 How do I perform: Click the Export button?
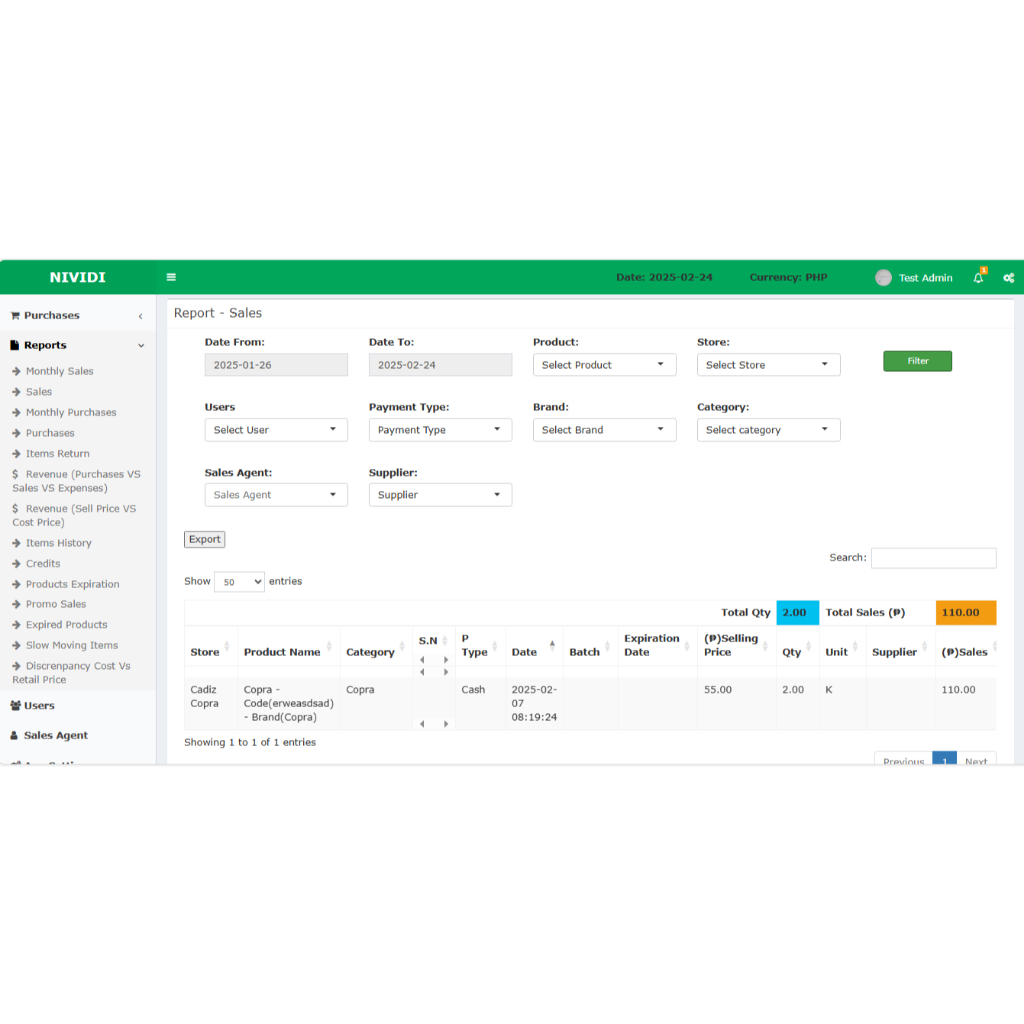(204, 540)
